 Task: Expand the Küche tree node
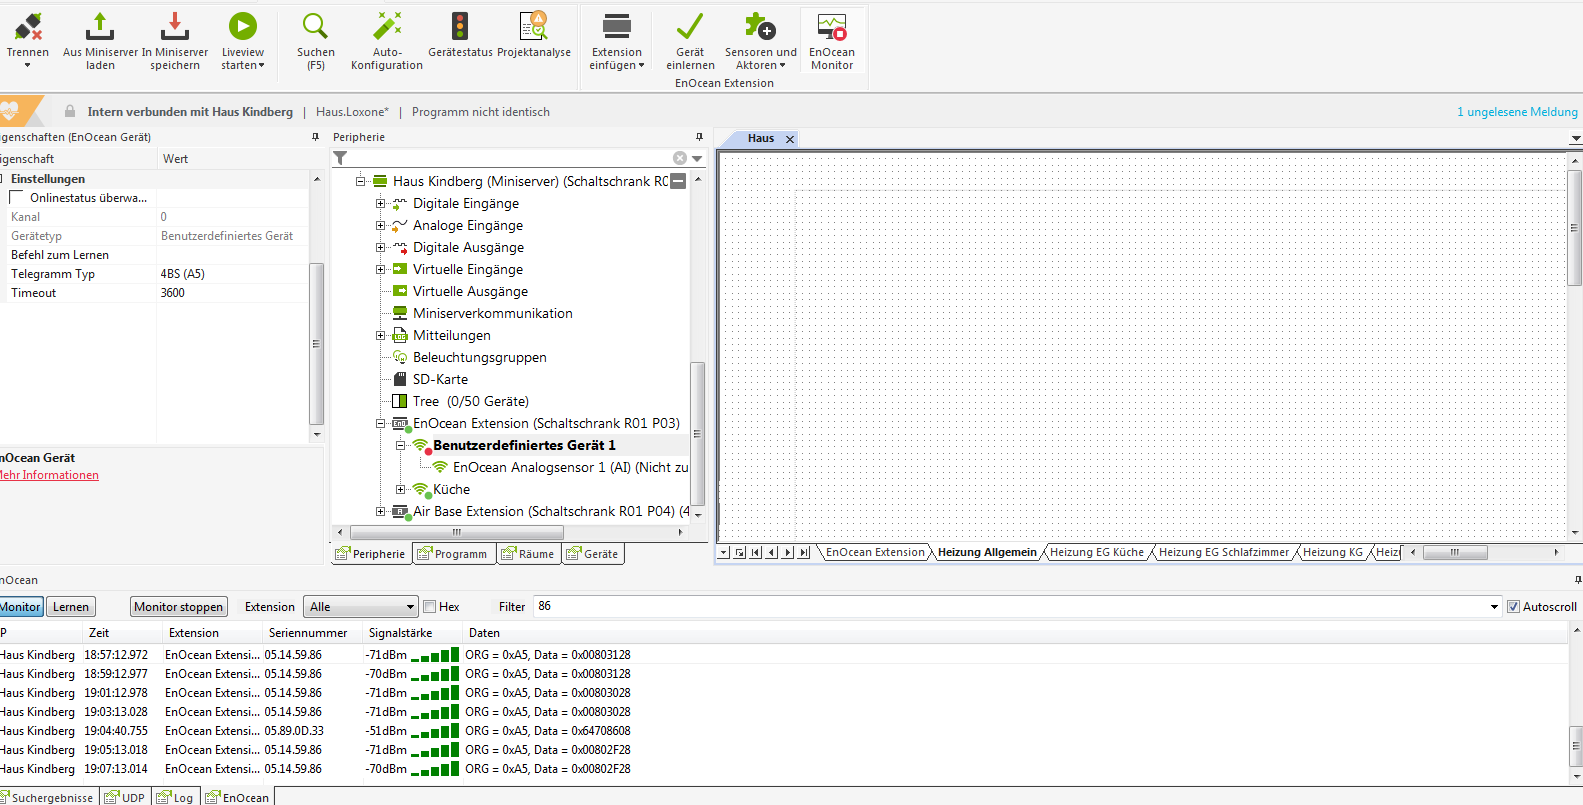[x=400, y=490]
